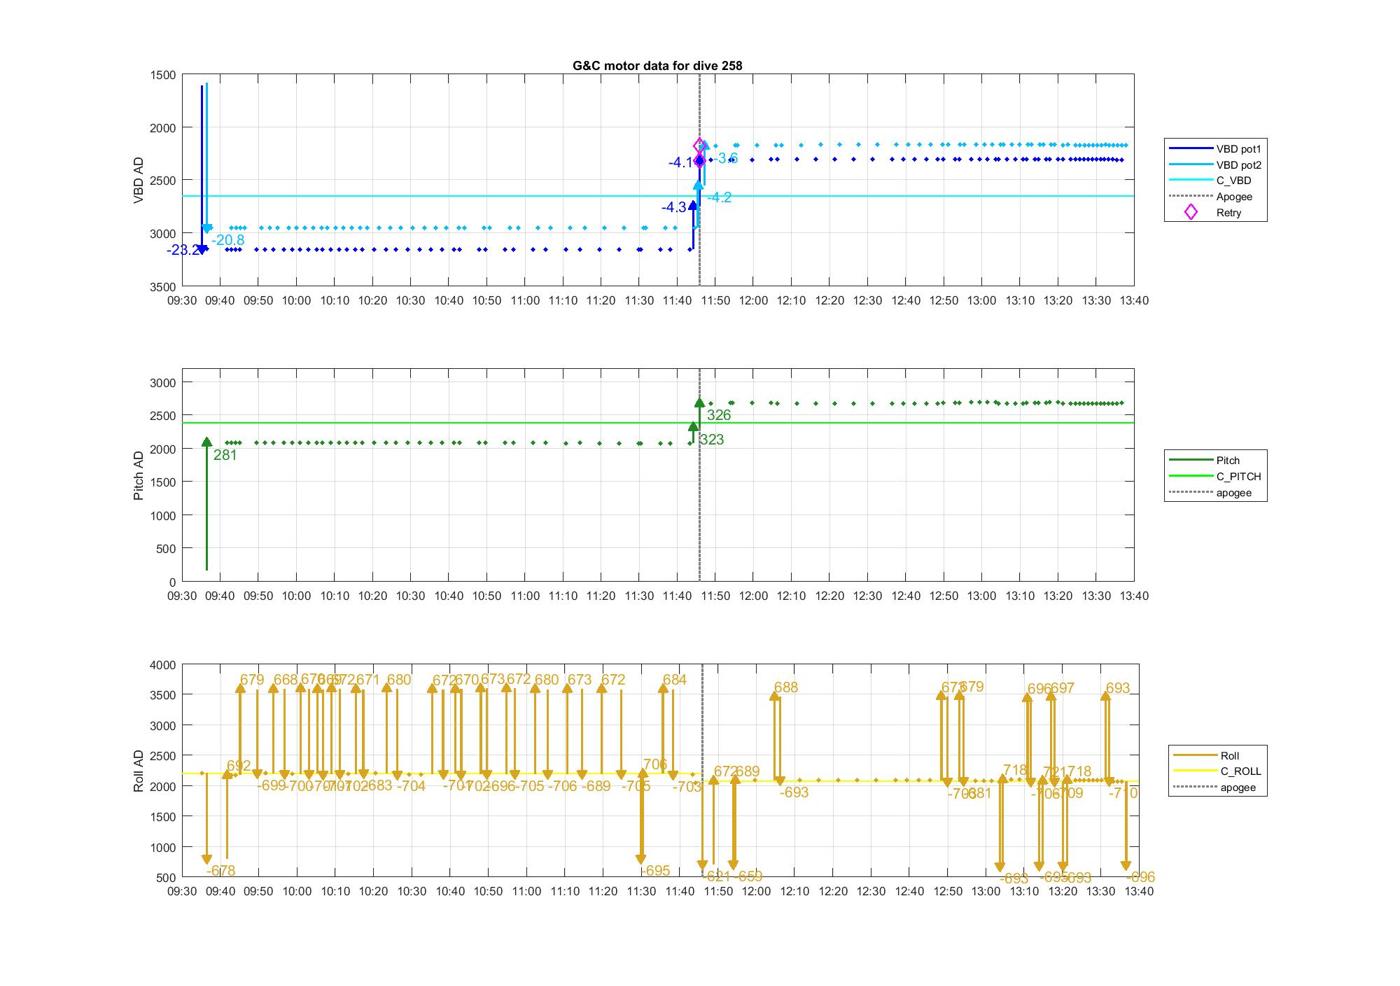Click the '688' roll data label

click(786, 688)
